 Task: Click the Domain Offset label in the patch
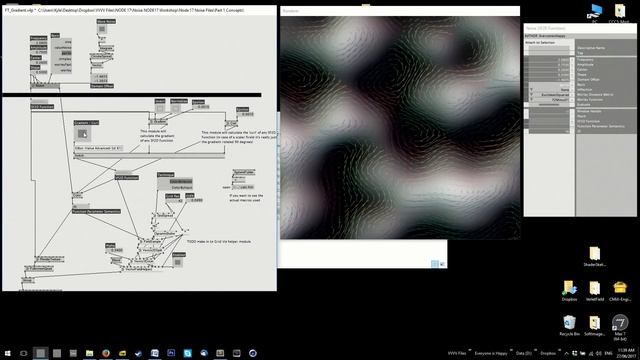point(102,86)
